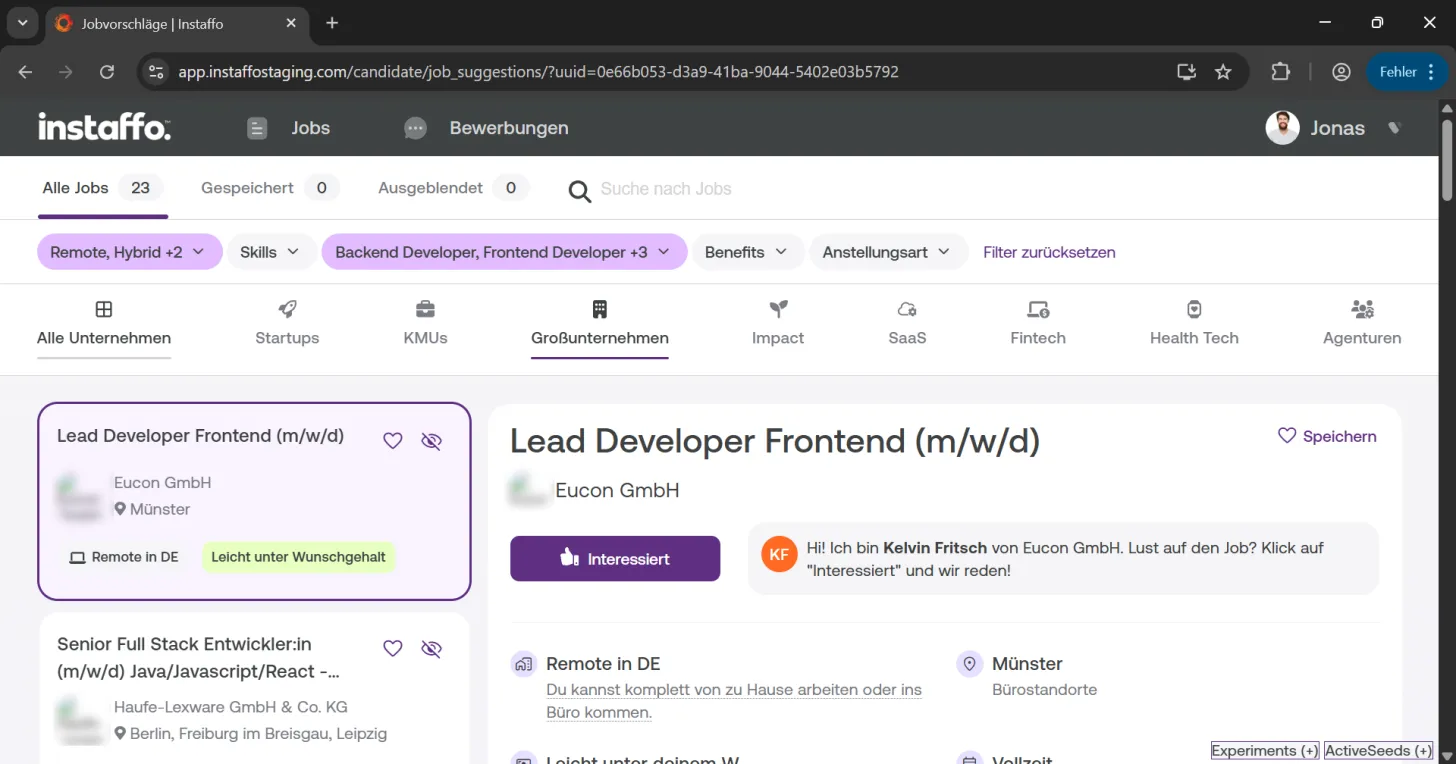Open the Chrome profile icon
This screenshot has width=1456, height=764.
[x=1341, y=72]
